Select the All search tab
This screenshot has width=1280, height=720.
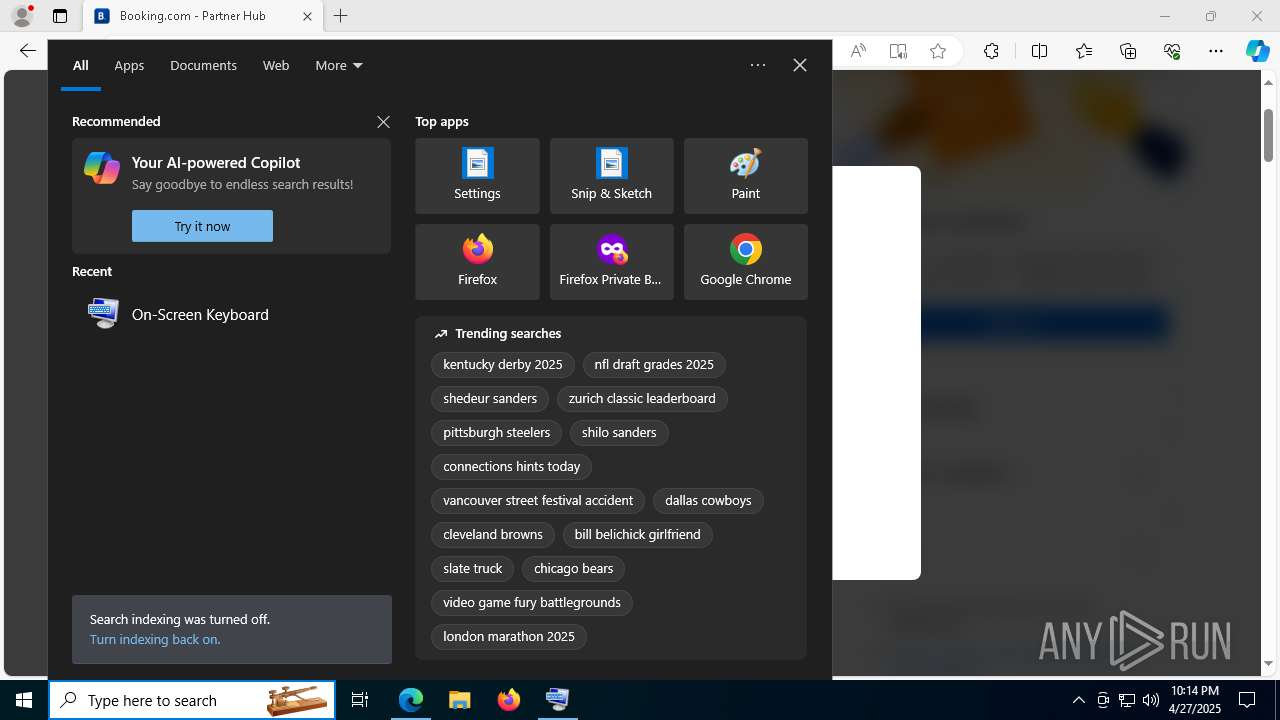coord(81,65)
